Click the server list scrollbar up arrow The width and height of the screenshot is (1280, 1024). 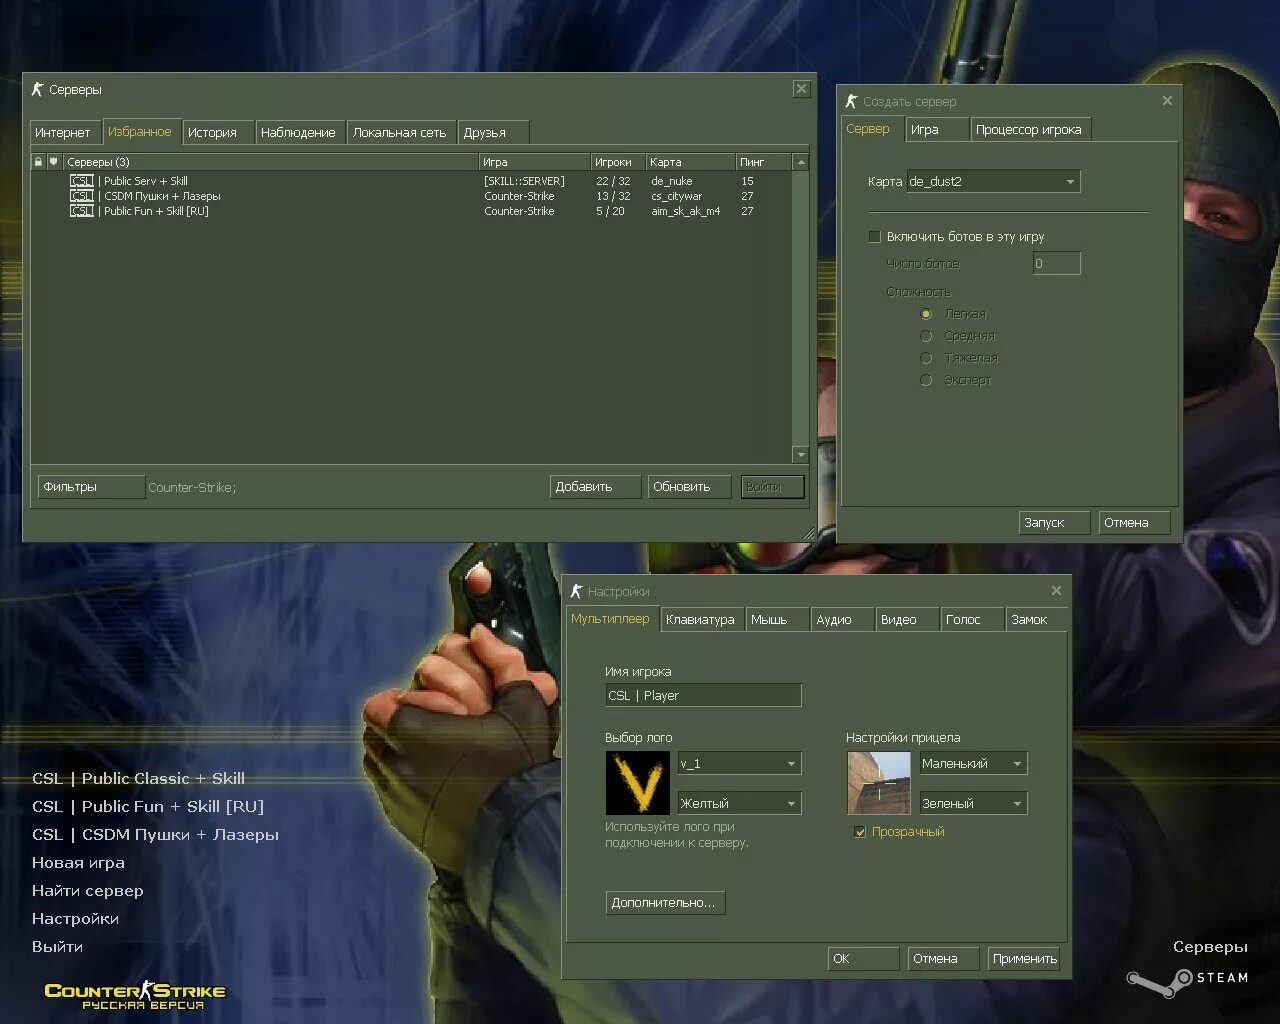click(800, 162)
